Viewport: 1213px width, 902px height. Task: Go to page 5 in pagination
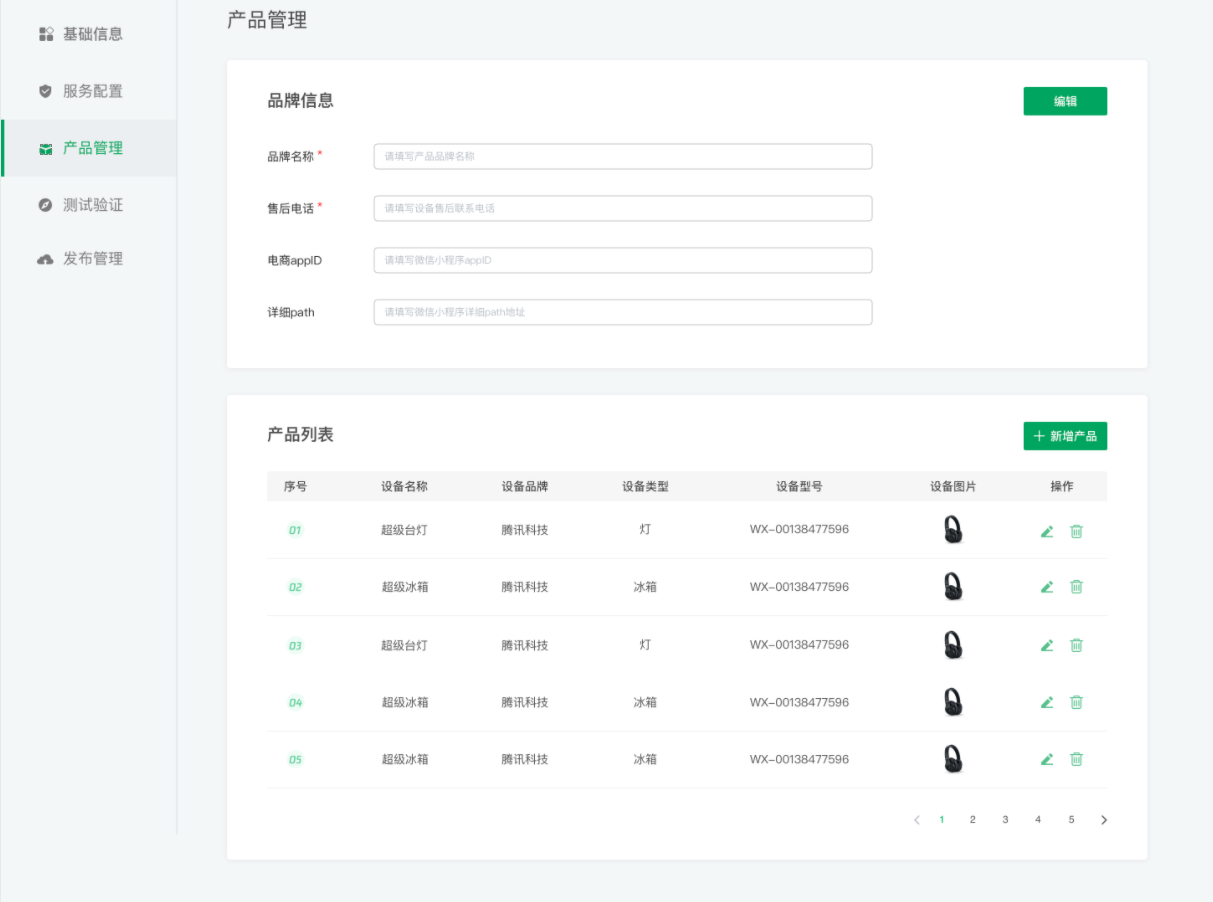click(1071, 820)
